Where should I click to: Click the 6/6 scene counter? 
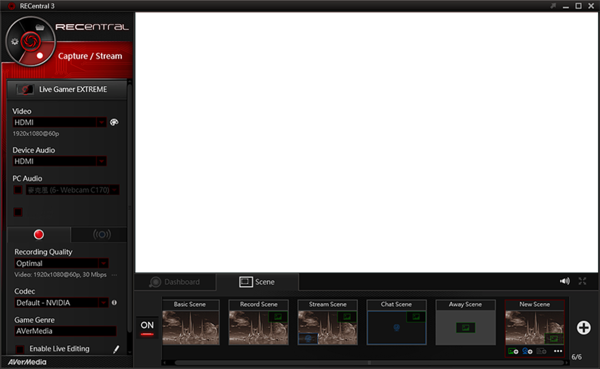pos(576,357)
